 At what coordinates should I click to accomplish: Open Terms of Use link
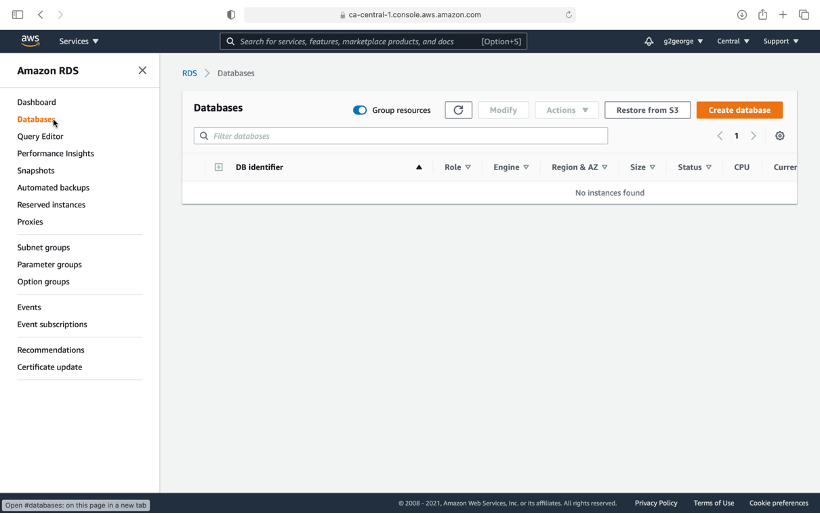(714, 503)
